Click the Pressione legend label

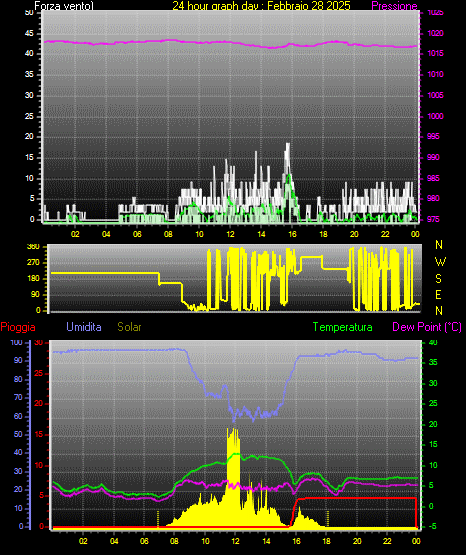pyautogui.click(x=394, y=6)
